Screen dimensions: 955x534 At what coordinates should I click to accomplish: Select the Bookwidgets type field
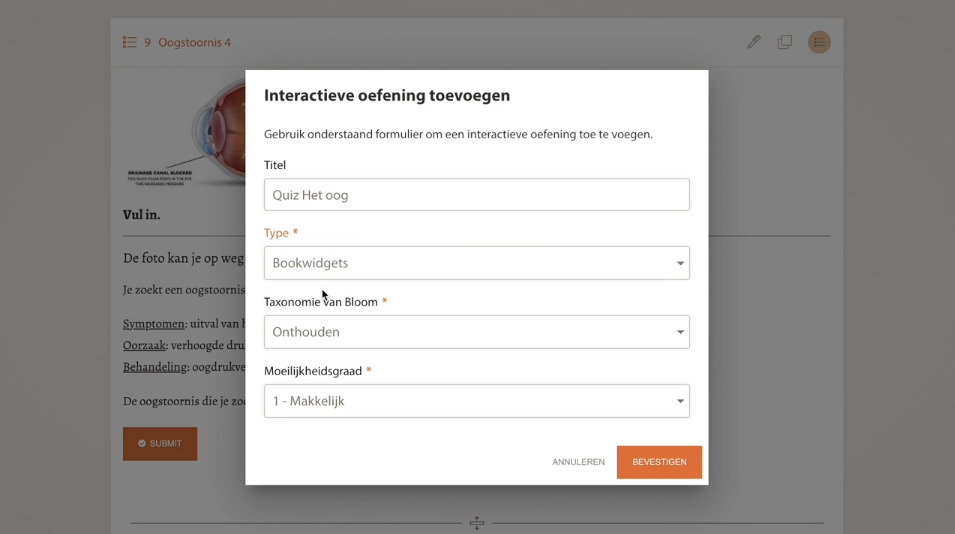(x=460, y=263)
